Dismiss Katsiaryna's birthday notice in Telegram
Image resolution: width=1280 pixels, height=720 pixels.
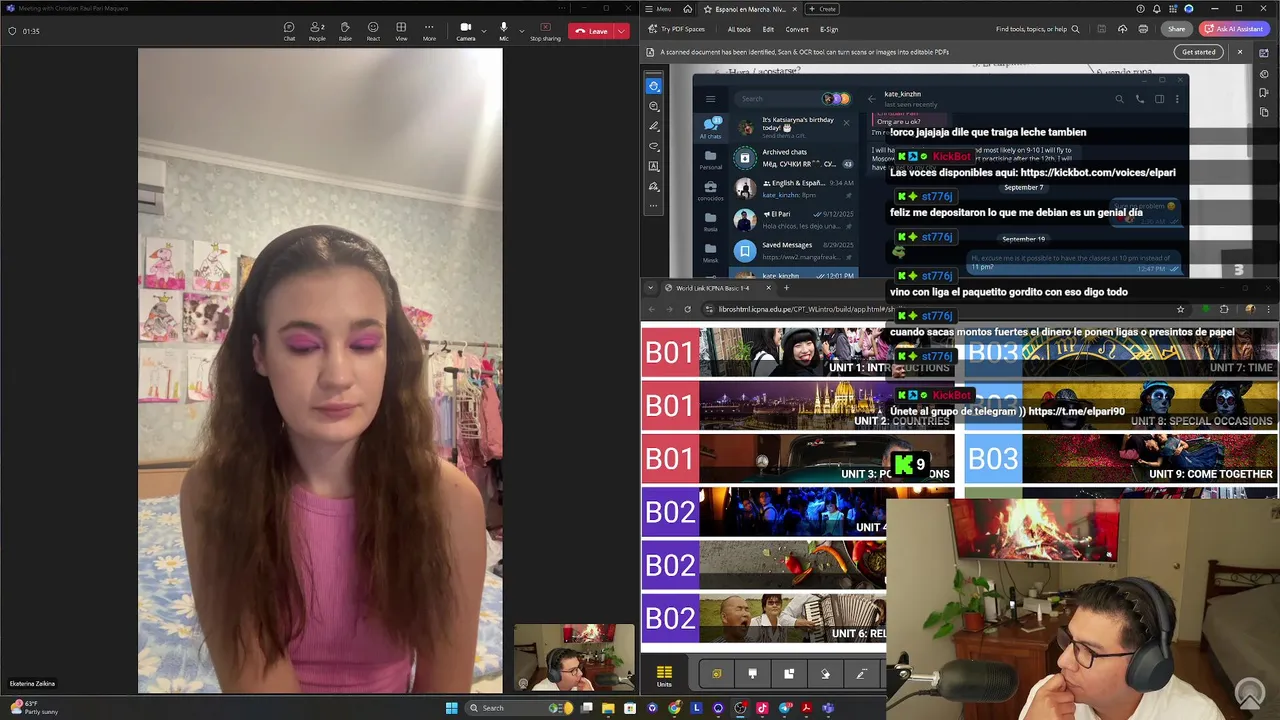(x=846, y=123)
